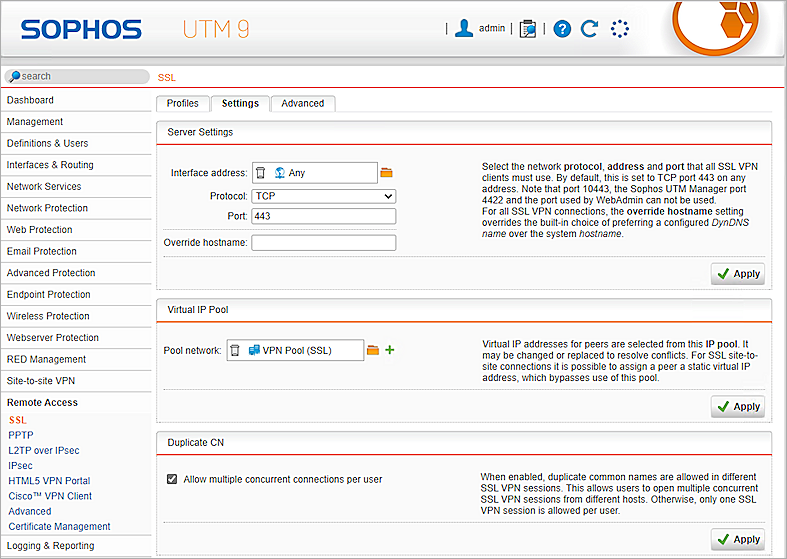Open the blue help question mark icon
The image size is (787, 559).
pos(562,29)
